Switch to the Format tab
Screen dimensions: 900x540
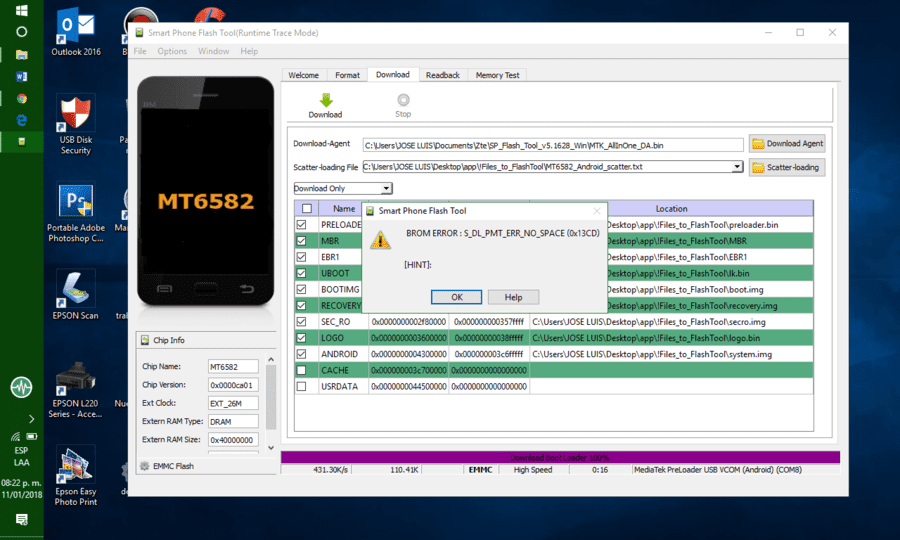[347, 75]
